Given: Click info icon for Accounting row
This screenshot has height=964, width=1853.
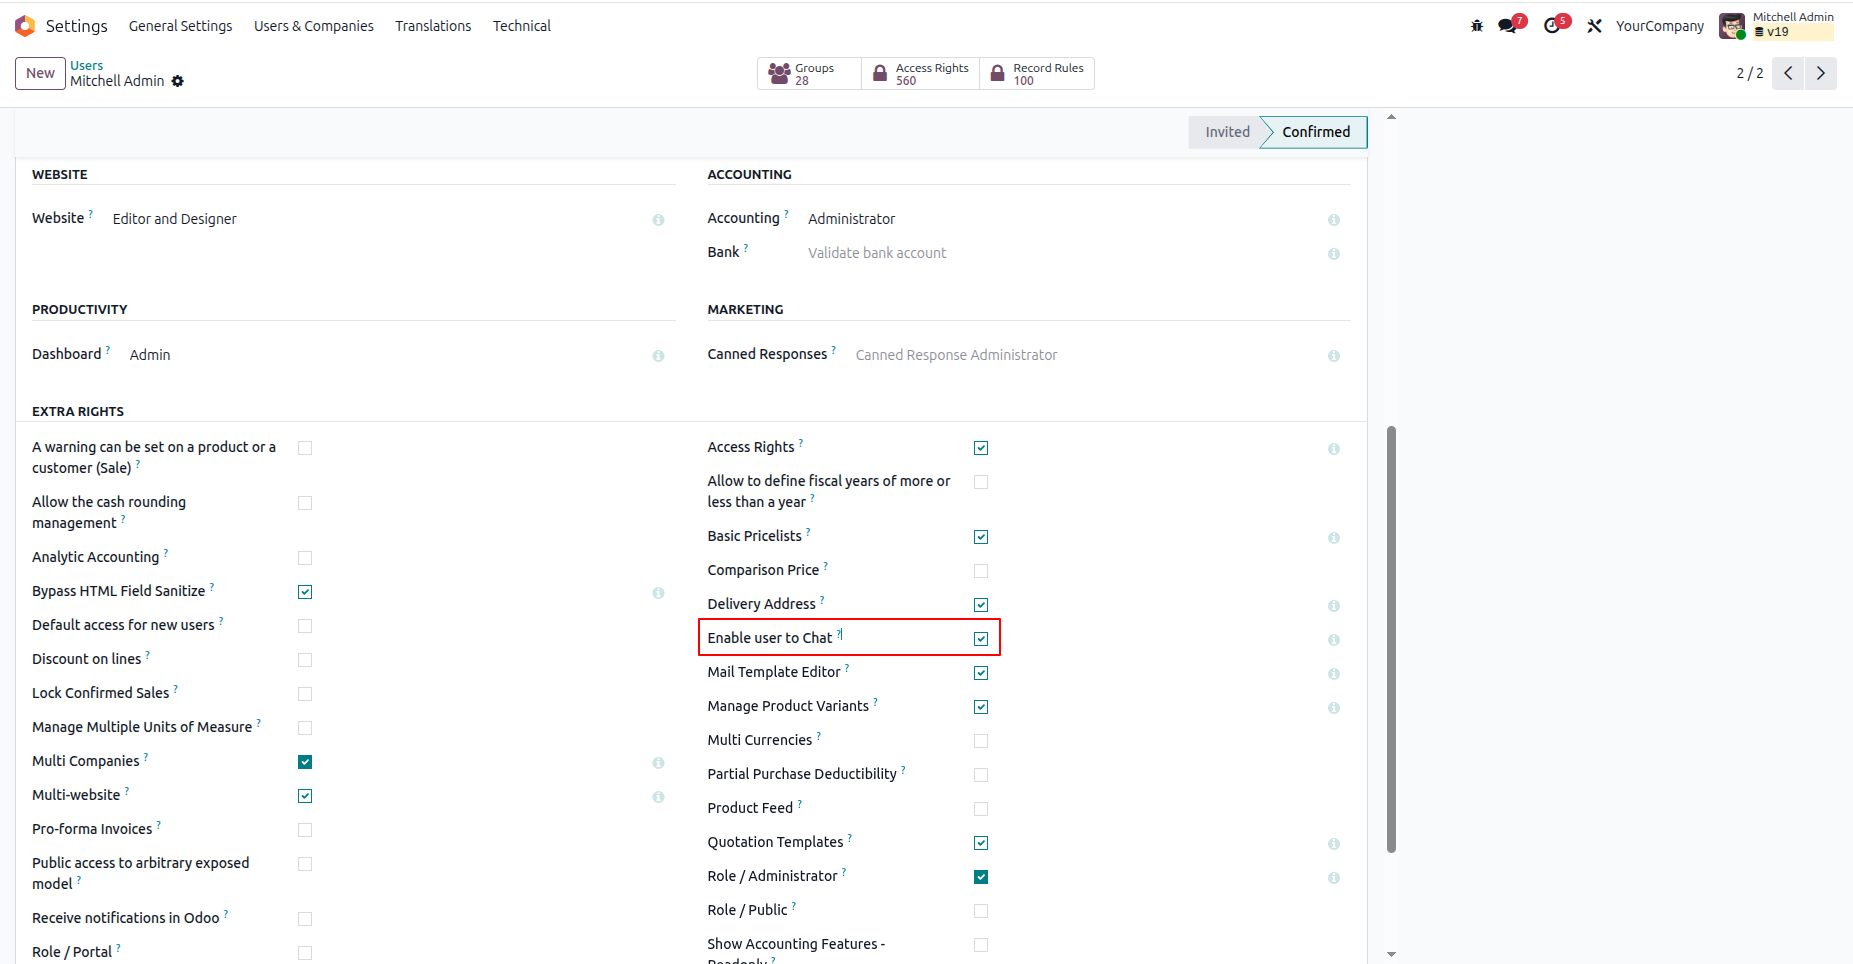Looking at the screenshot, I should pos(1334,220).
